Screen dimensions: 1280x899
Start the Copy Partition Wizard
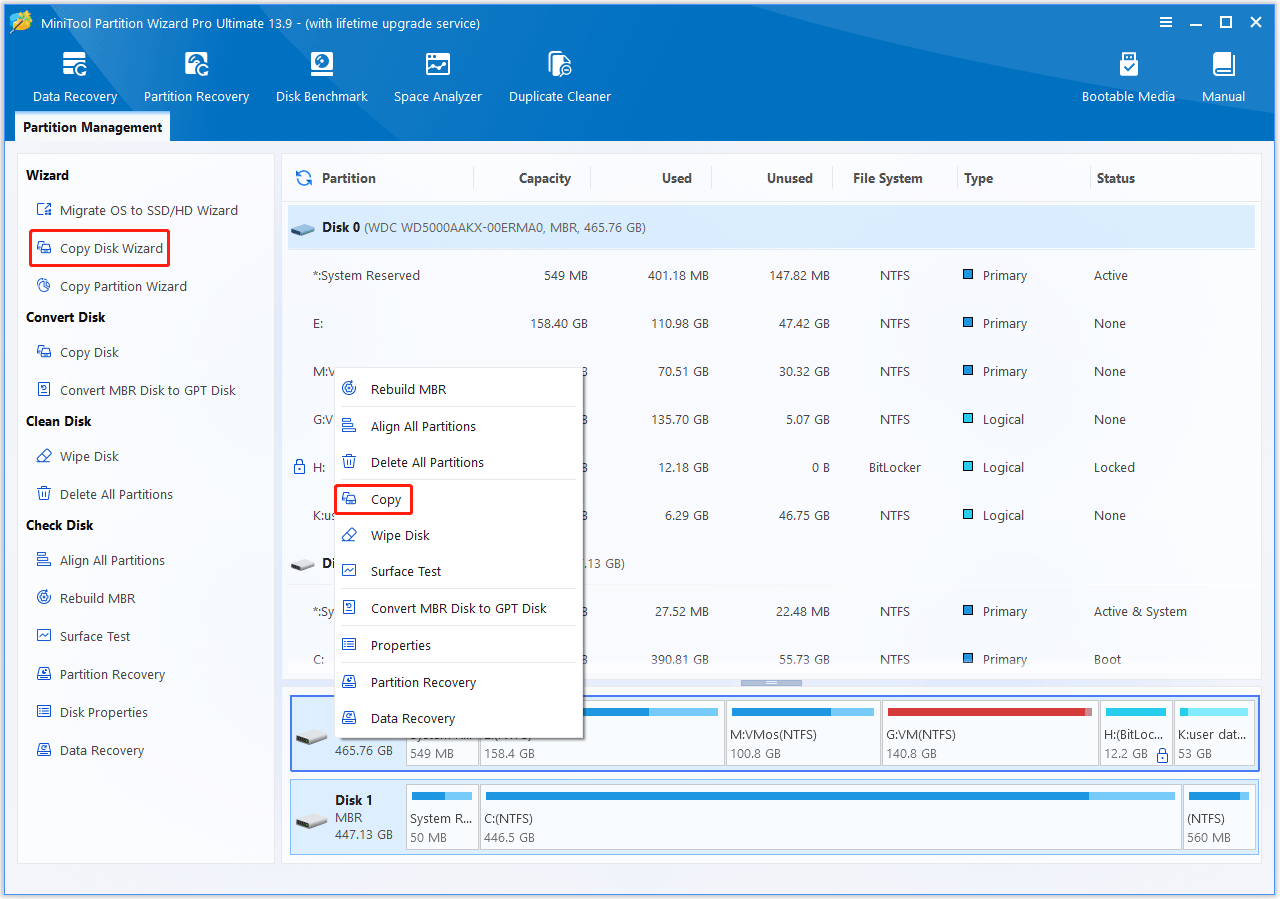point(112,286)
